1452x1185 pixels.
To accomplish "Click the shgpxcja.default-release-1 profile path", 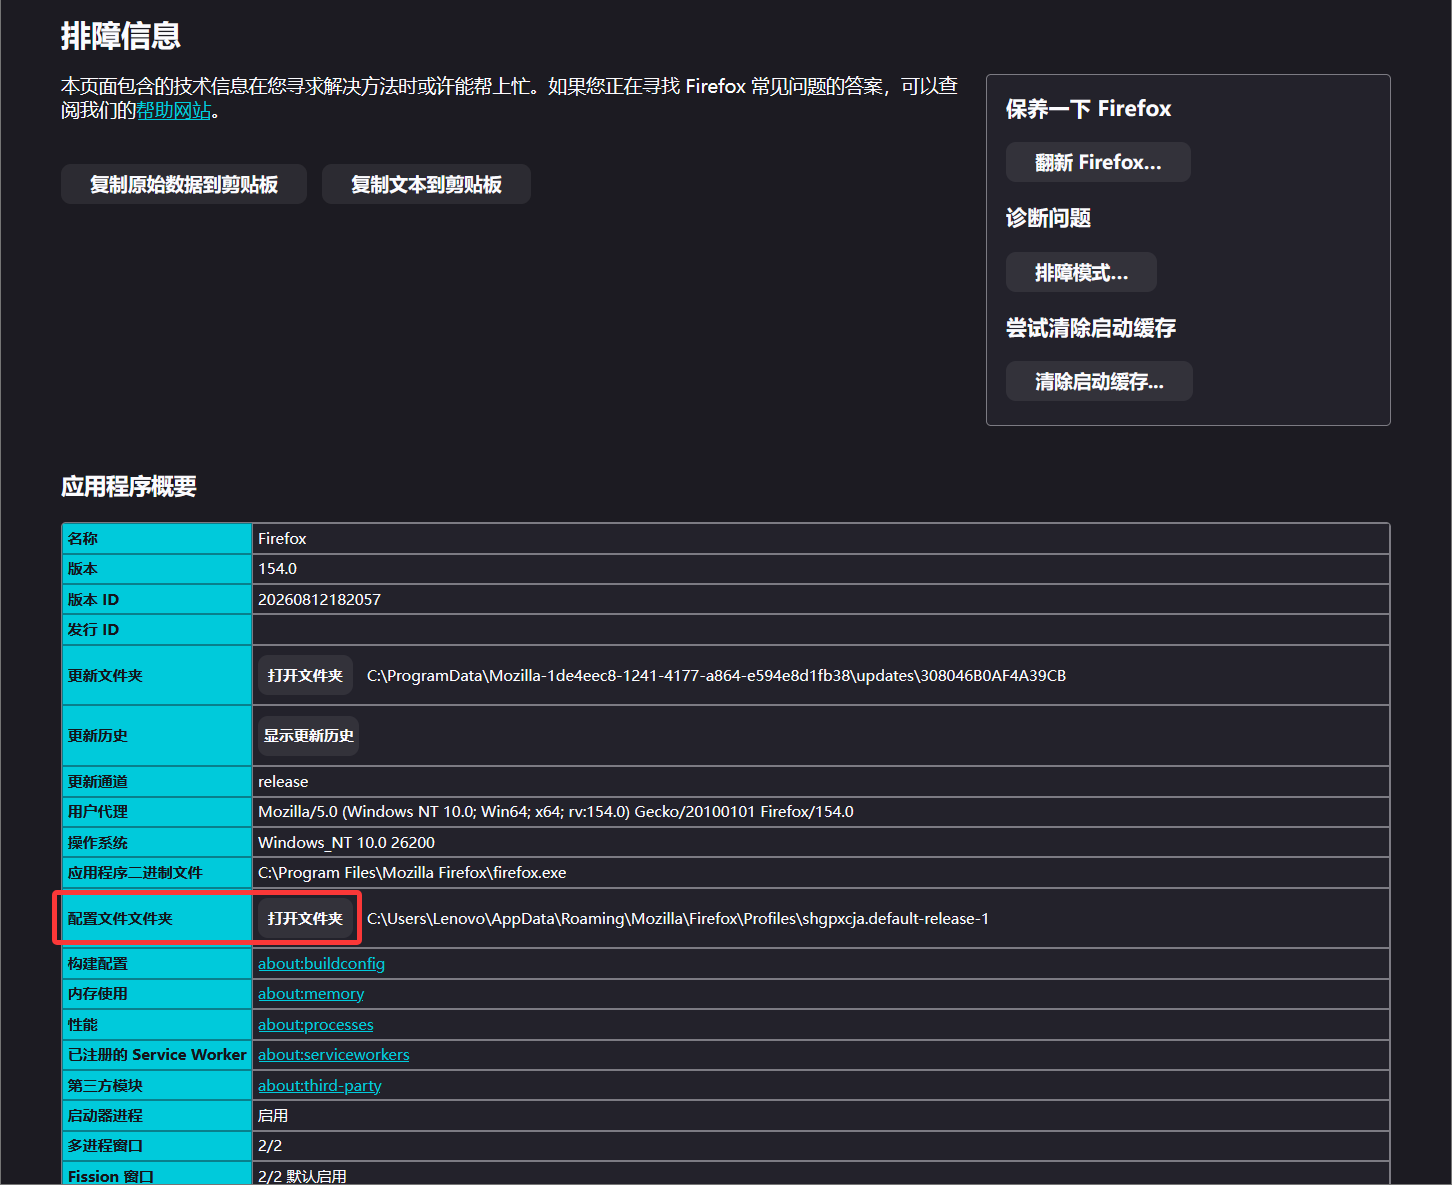I will [678, 918].
